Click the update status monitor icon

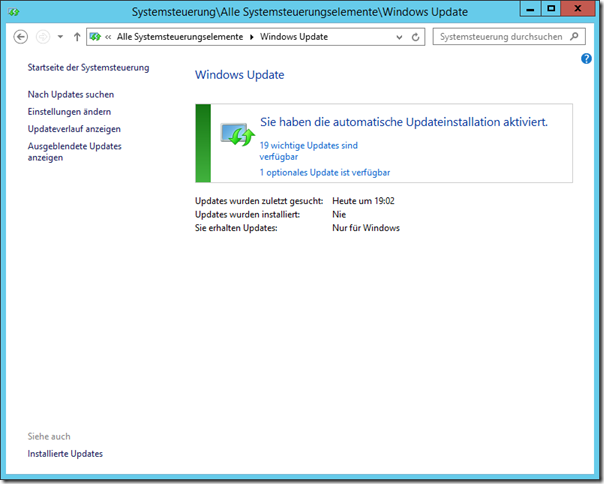pos(238,134)
